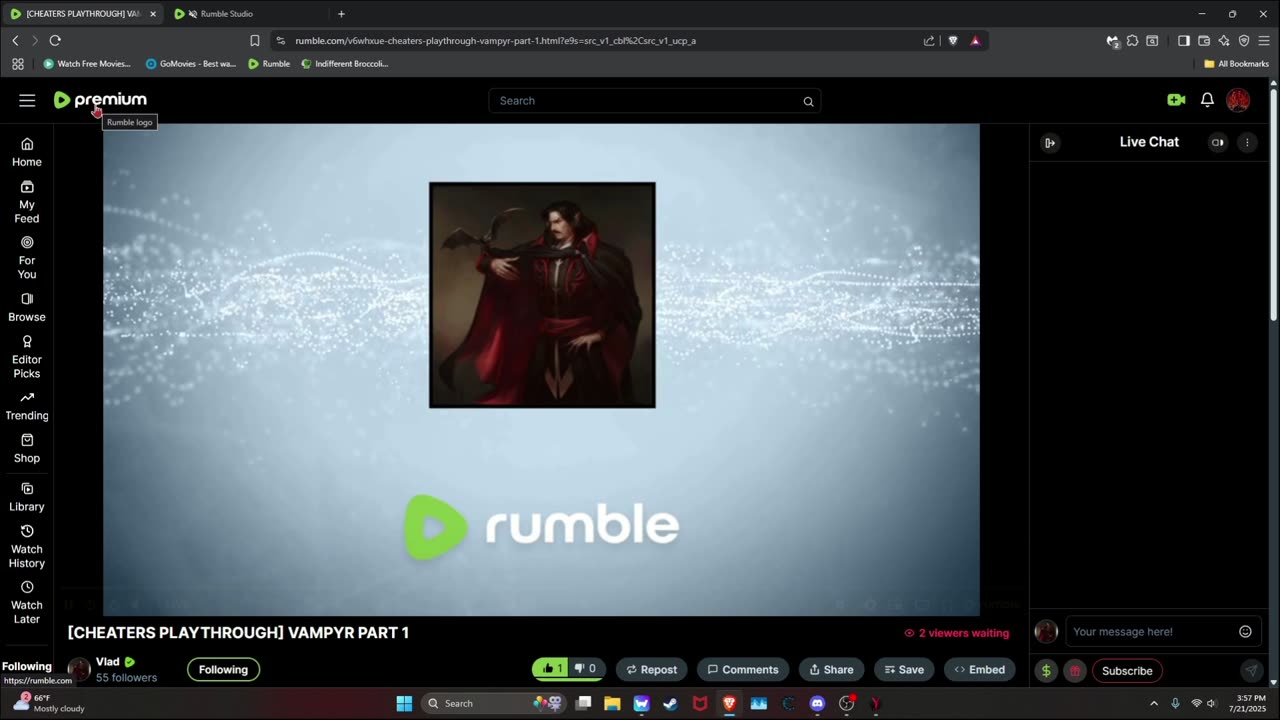This screenshot has height=720, width=1280.
Task: Click the Share button
Action: (831, 670)
